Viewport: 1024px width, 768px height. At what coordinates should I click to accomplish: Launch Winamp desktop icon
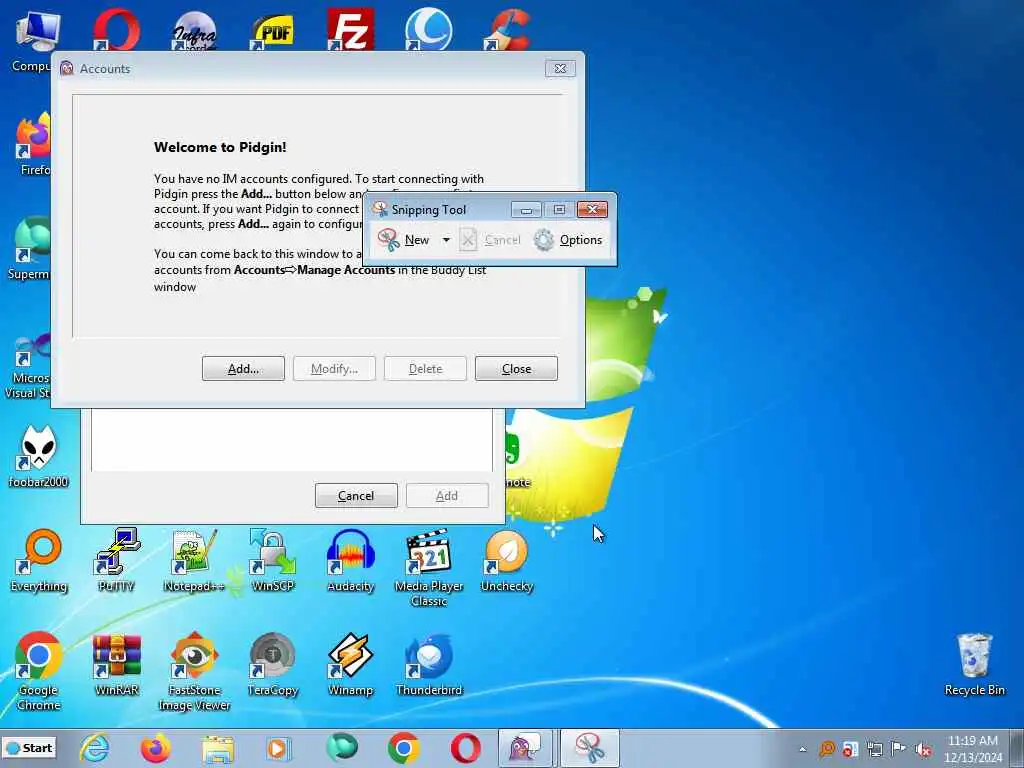(351, 665)
